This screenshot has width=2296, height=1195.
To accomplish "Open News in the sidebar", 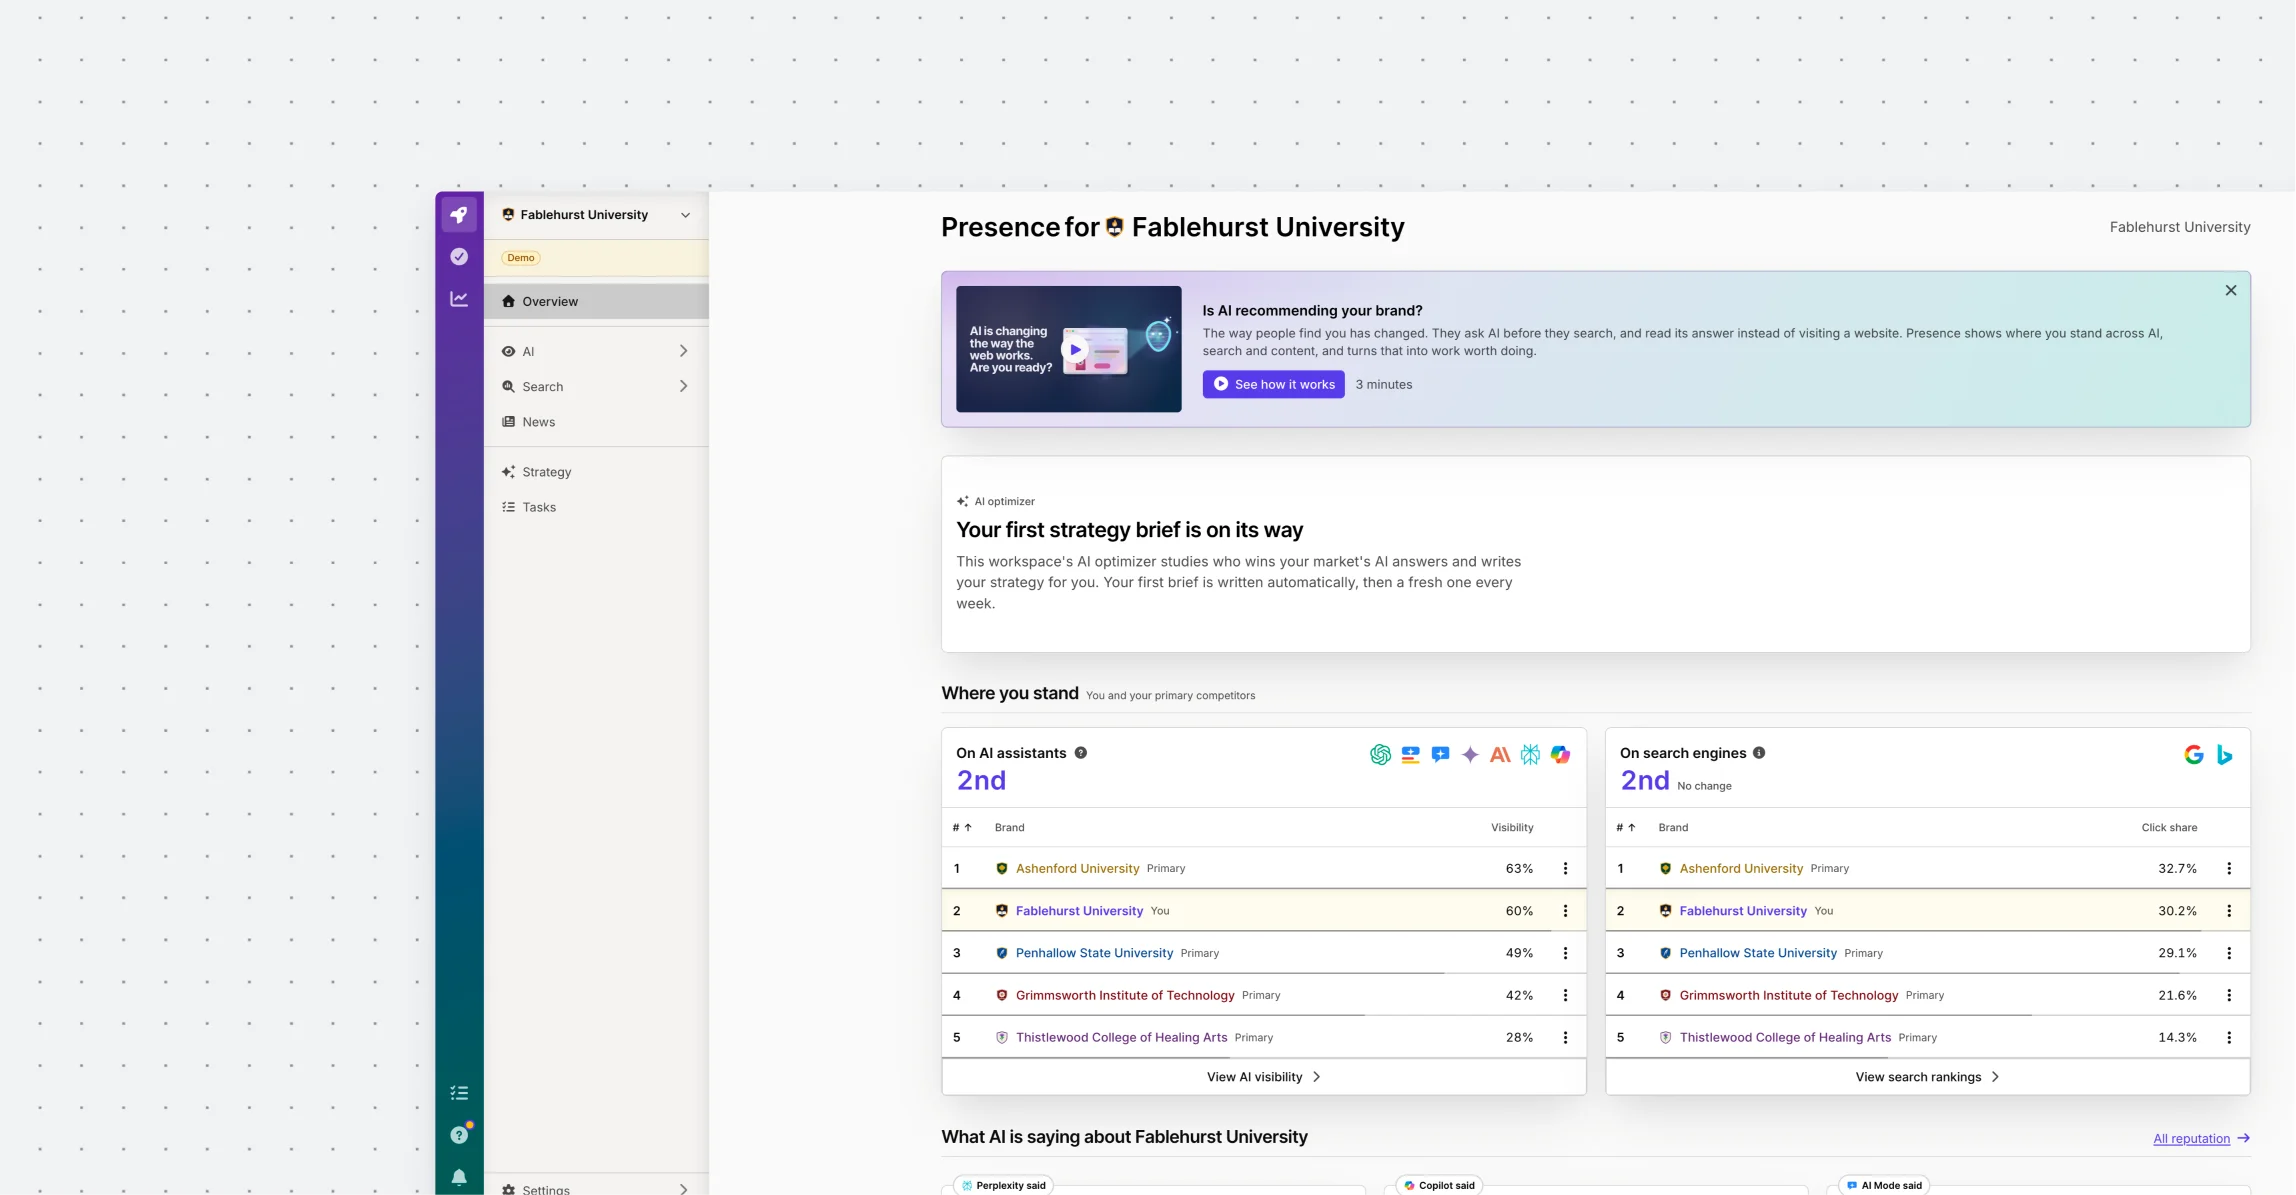I will [596, 422].
